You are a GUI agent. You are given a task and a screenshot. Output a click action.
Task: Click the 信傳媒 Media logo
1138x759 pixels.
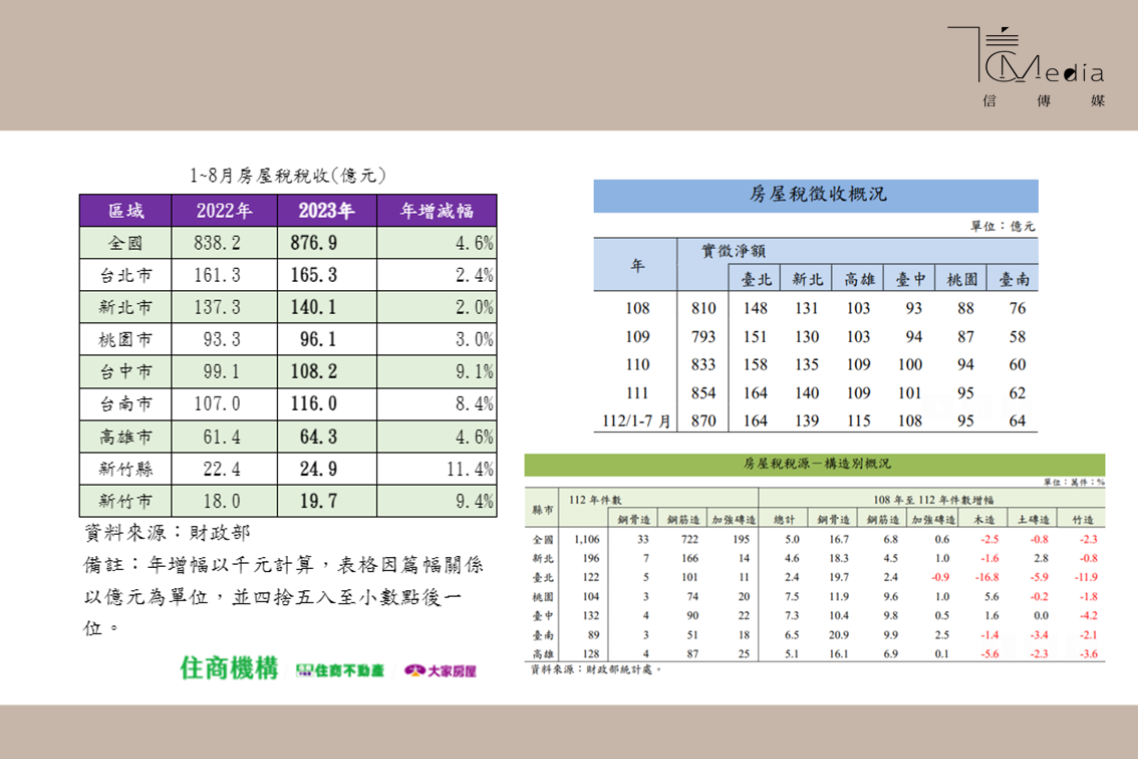pyautogui.click(x=1029, y=67)
